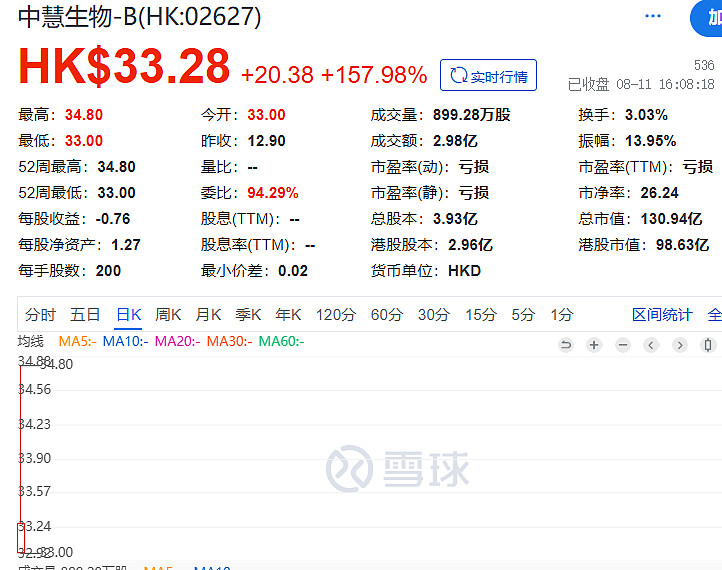Select the 日K chart tab

tap(129, 315)
